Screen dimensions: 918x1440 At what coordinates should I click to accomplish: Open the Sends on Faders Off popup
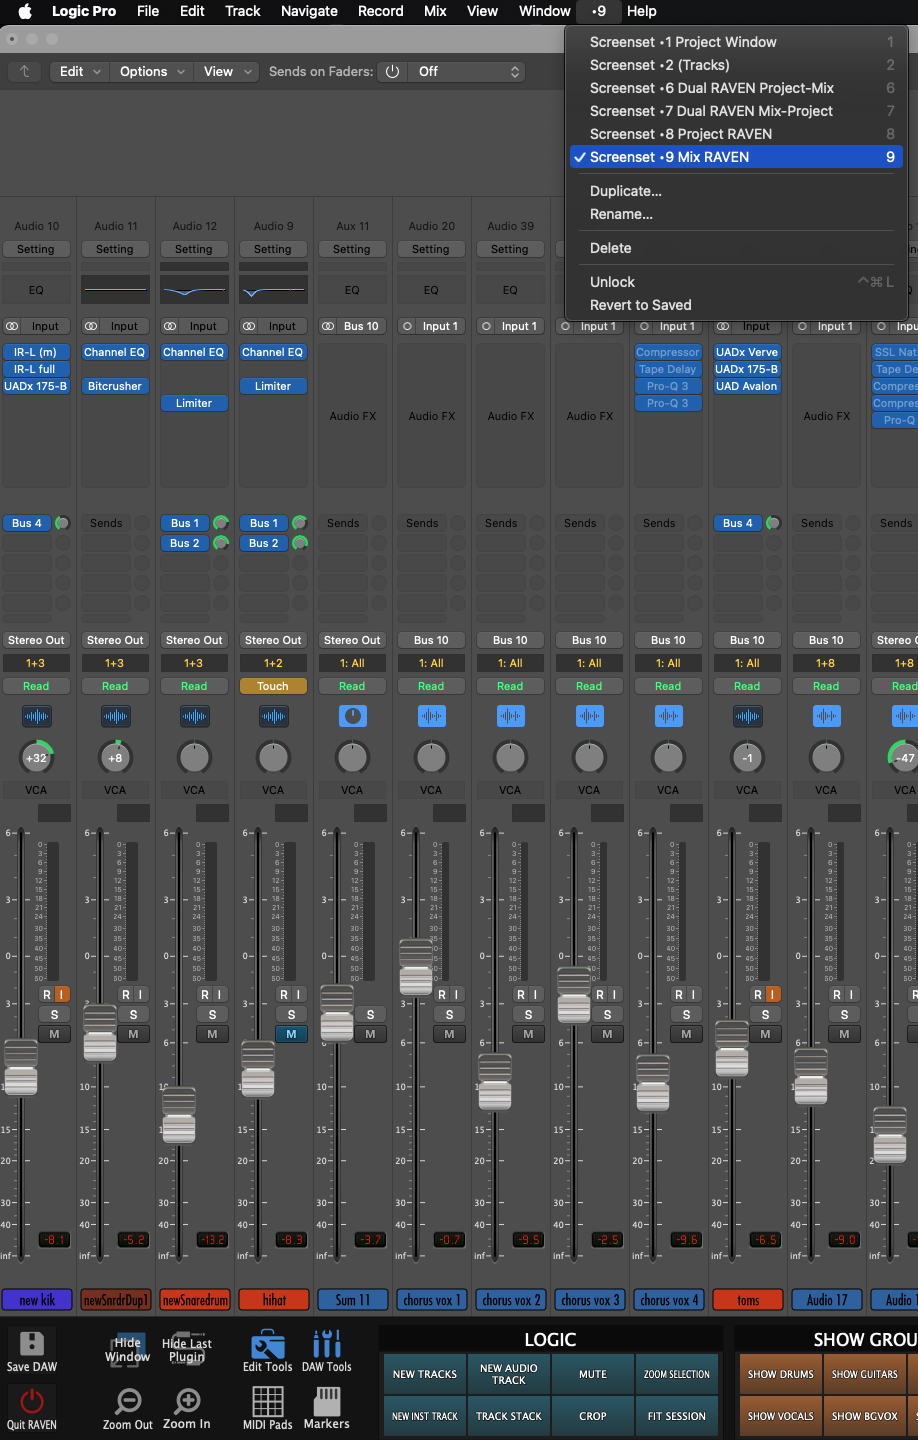point(468,72)
